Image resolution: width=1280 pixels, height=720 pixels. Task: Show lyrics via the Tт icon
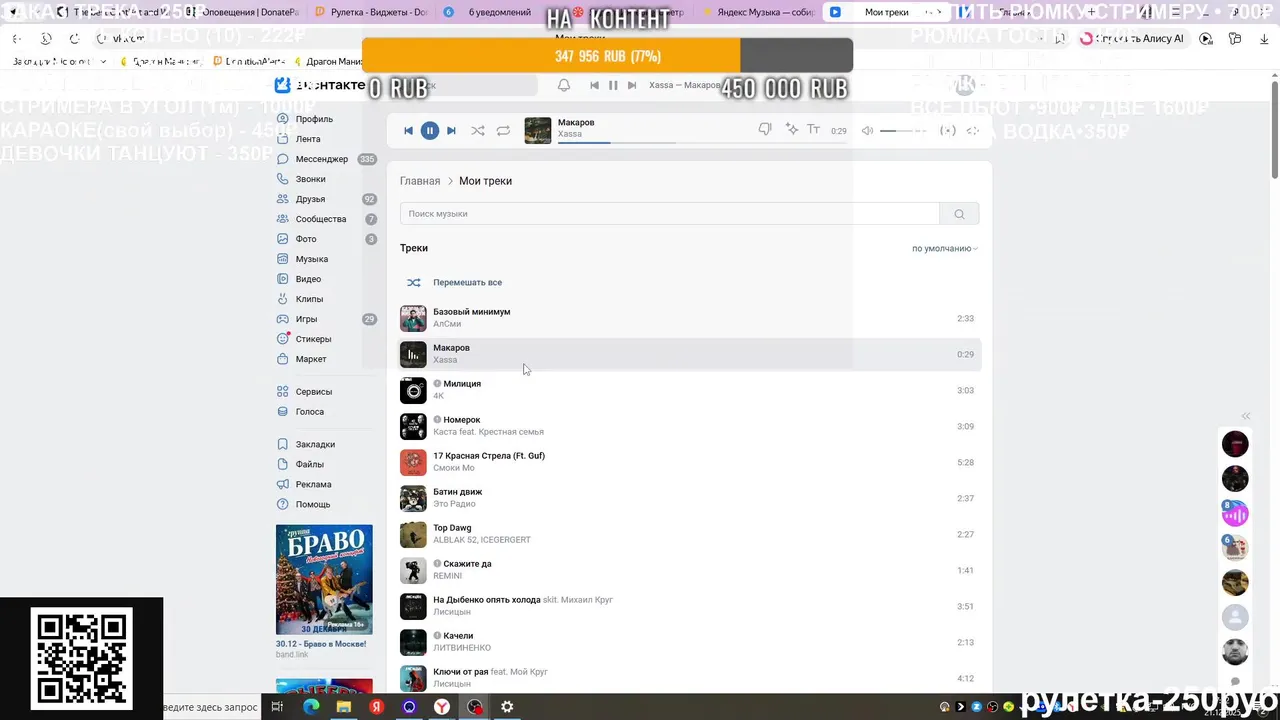pyautogui.click(x=813, y=129)
